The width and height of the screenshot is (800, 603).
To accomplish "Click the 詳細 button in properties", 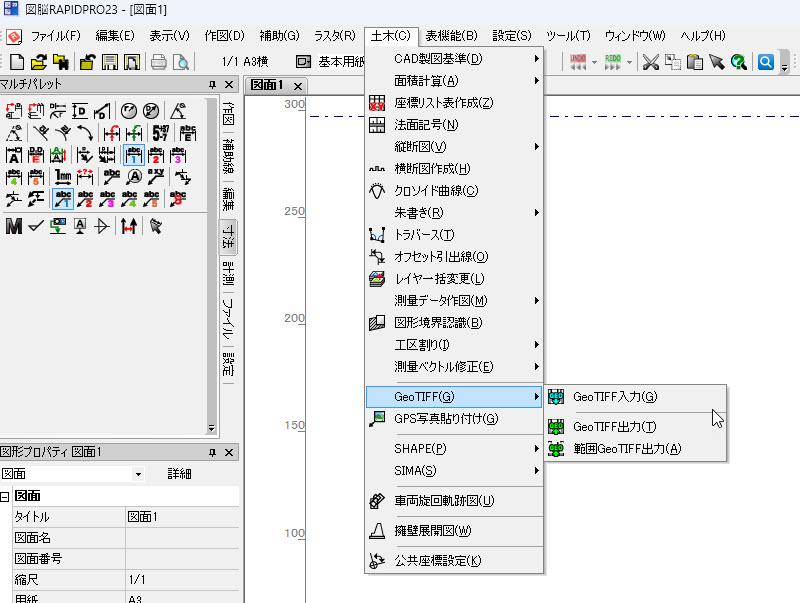I will point(179,474).
